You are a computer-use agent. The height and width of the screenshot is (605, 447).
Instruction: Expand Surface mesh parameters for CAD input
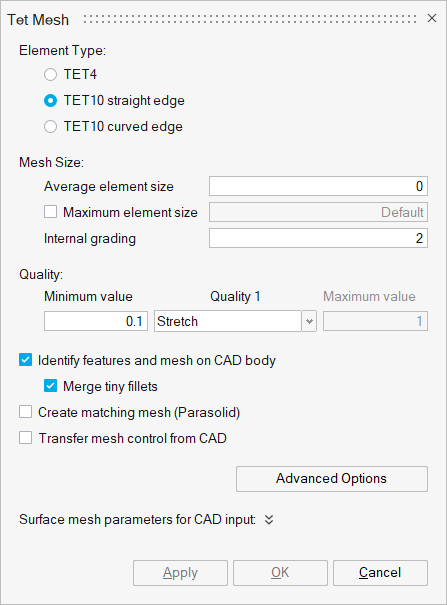pos(269,520)
